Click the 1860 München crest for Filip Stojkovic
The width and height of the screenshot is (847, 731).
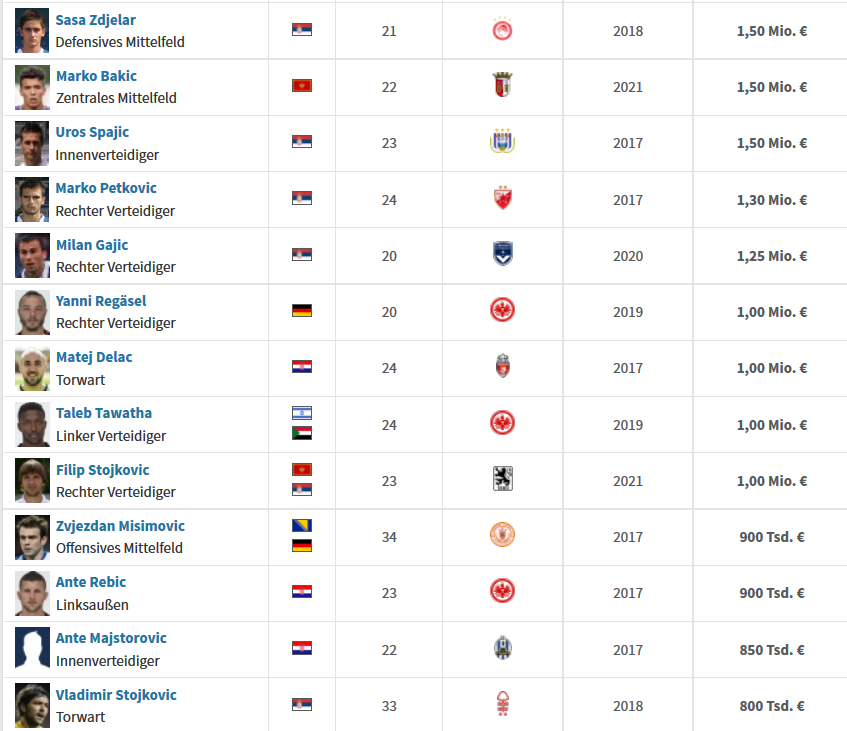pyautogui.click(x=502, y=480)
